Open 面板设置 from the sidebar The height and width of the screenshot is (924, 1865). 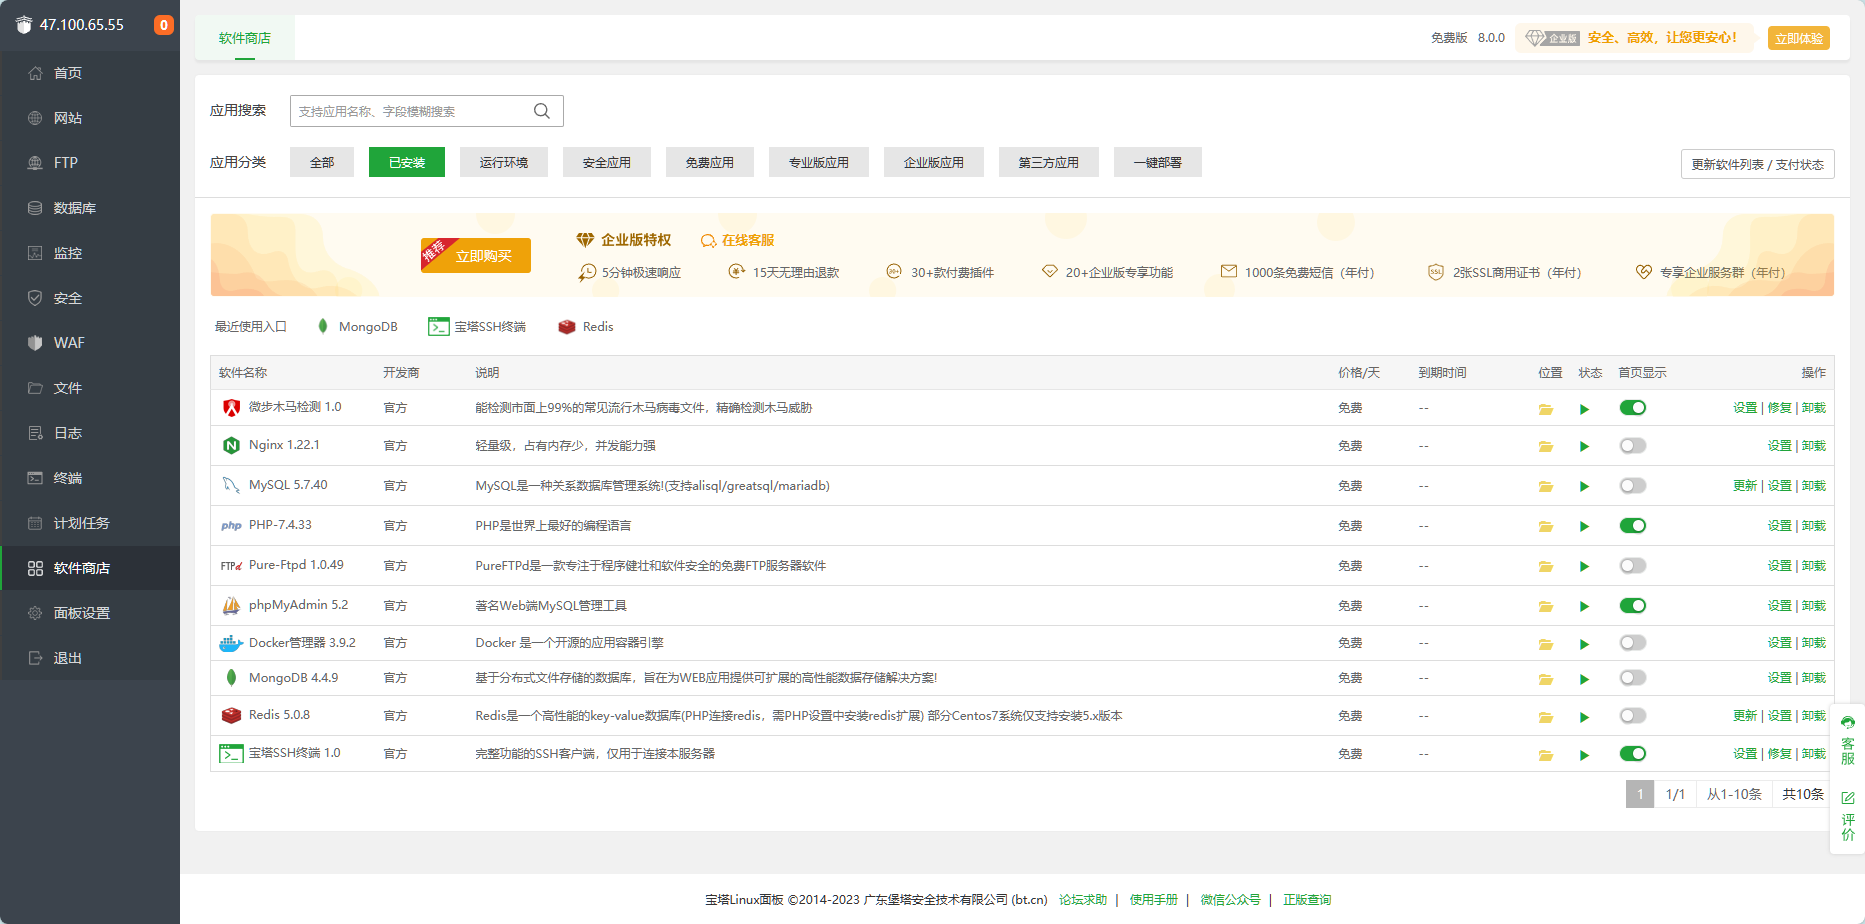click(81, 612)
